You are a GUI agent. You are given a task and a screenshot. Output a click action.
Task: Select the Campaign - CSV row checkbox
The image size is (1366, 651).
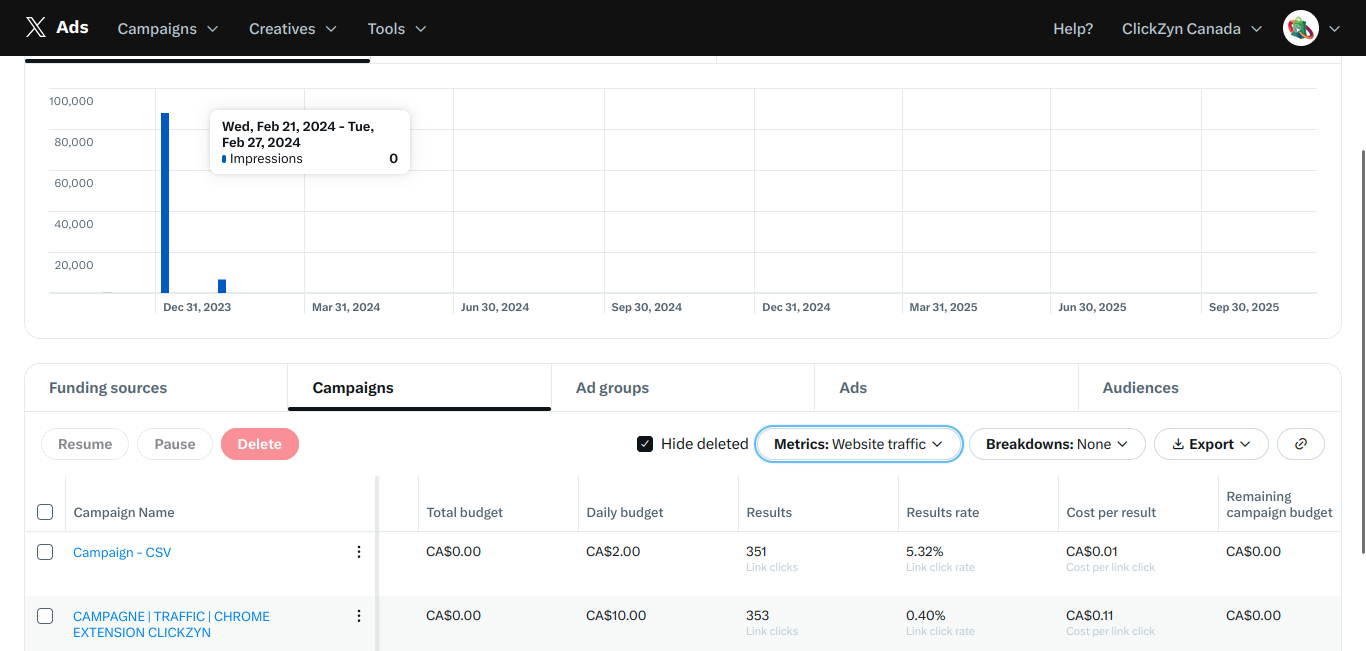point(45,552)
